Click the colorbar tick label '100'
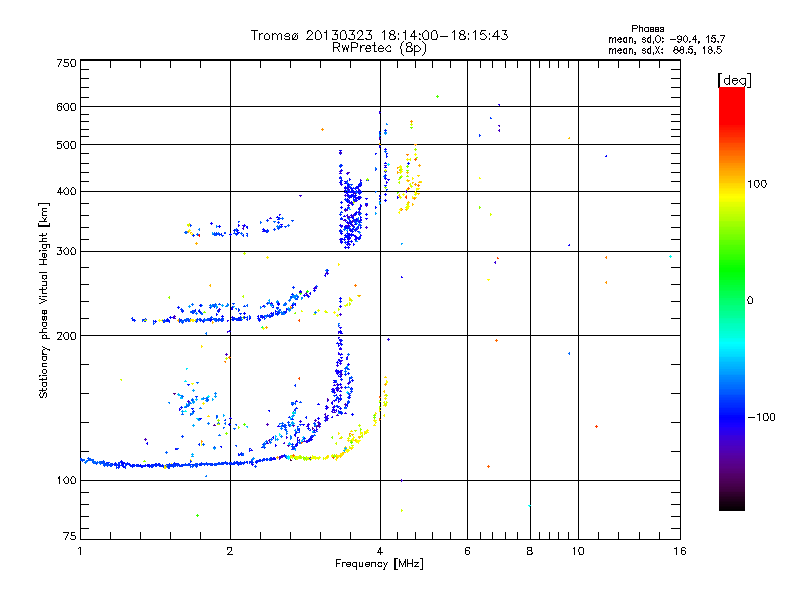Image resolution: width=800 pixels, height=600 pixels. click(x=757, y=184)
